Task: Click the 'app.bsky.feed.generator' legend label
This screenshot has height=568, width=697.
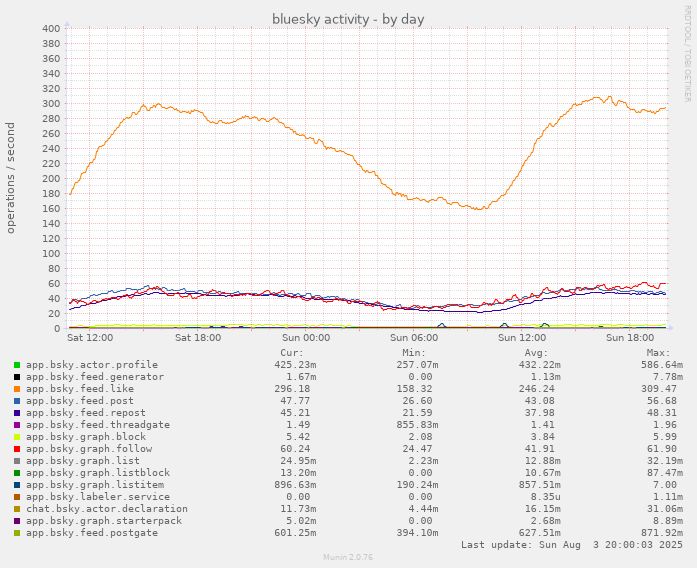Action: (x=95, y=377)
